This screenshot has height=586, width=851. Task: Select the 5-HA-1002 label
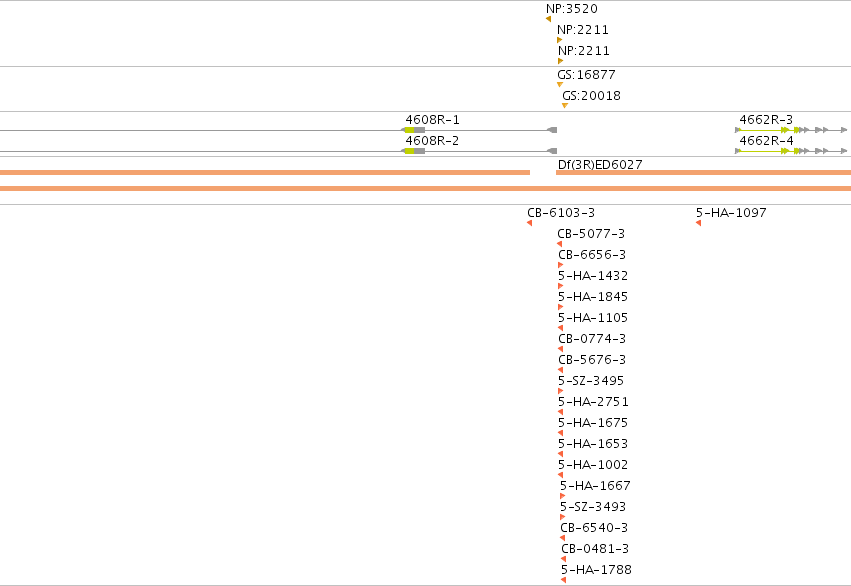(x=593, y=465)
